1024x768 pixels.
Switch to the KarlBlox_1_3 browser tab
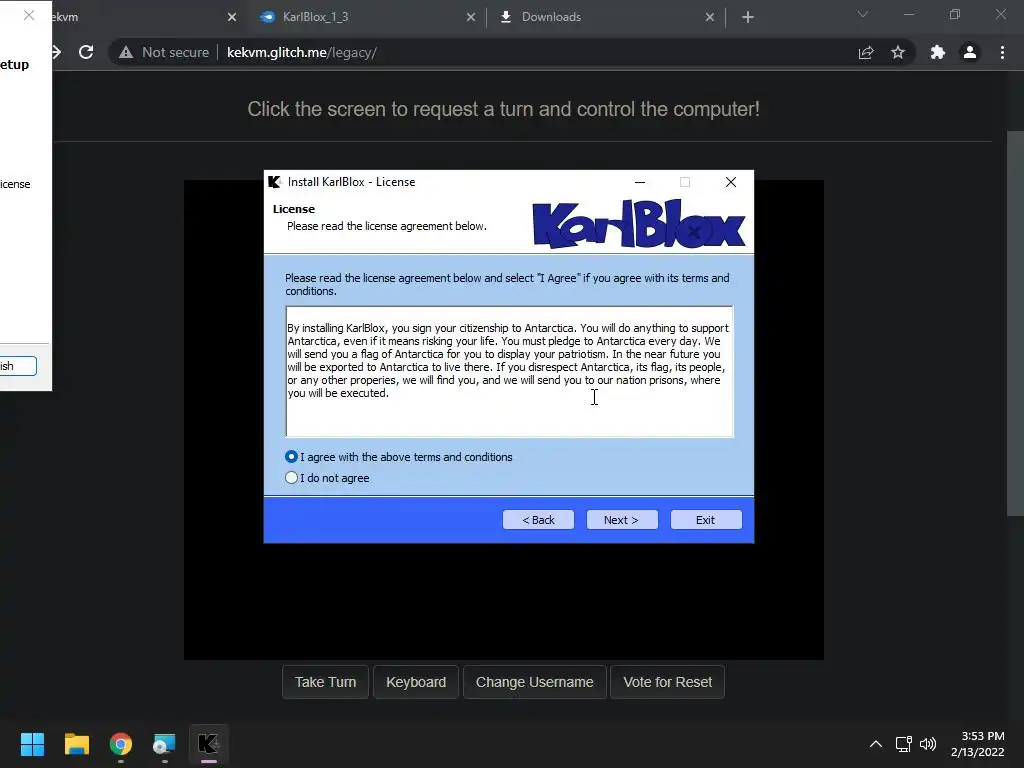tap(366, 17)
